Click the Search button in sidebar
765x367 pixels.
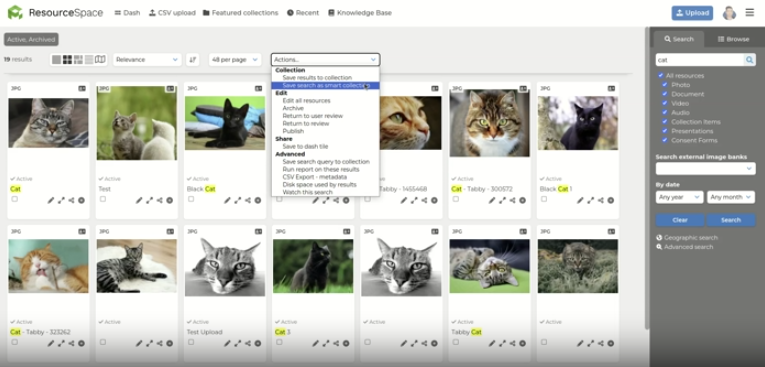click(x=731, y=220)
